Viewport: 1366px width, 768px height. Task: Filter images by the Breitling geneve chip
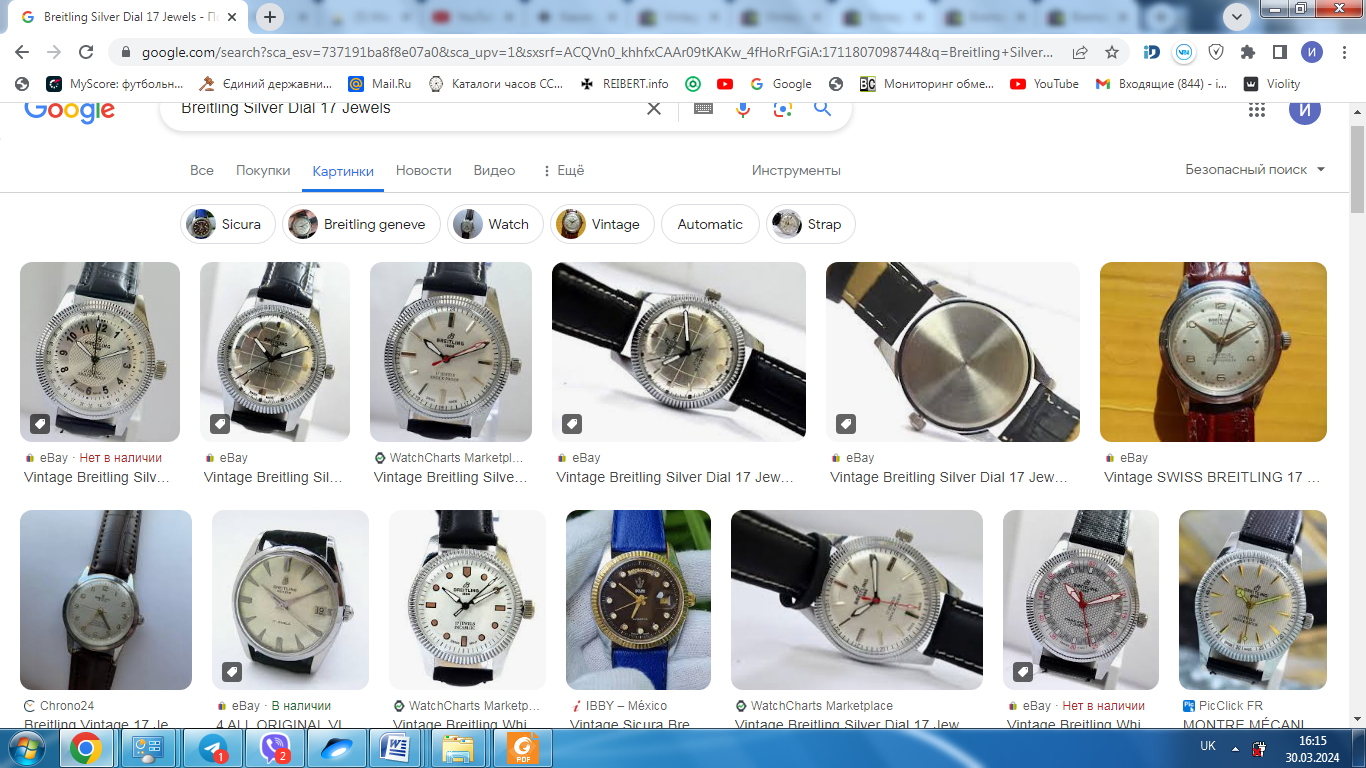click(360, 224)
